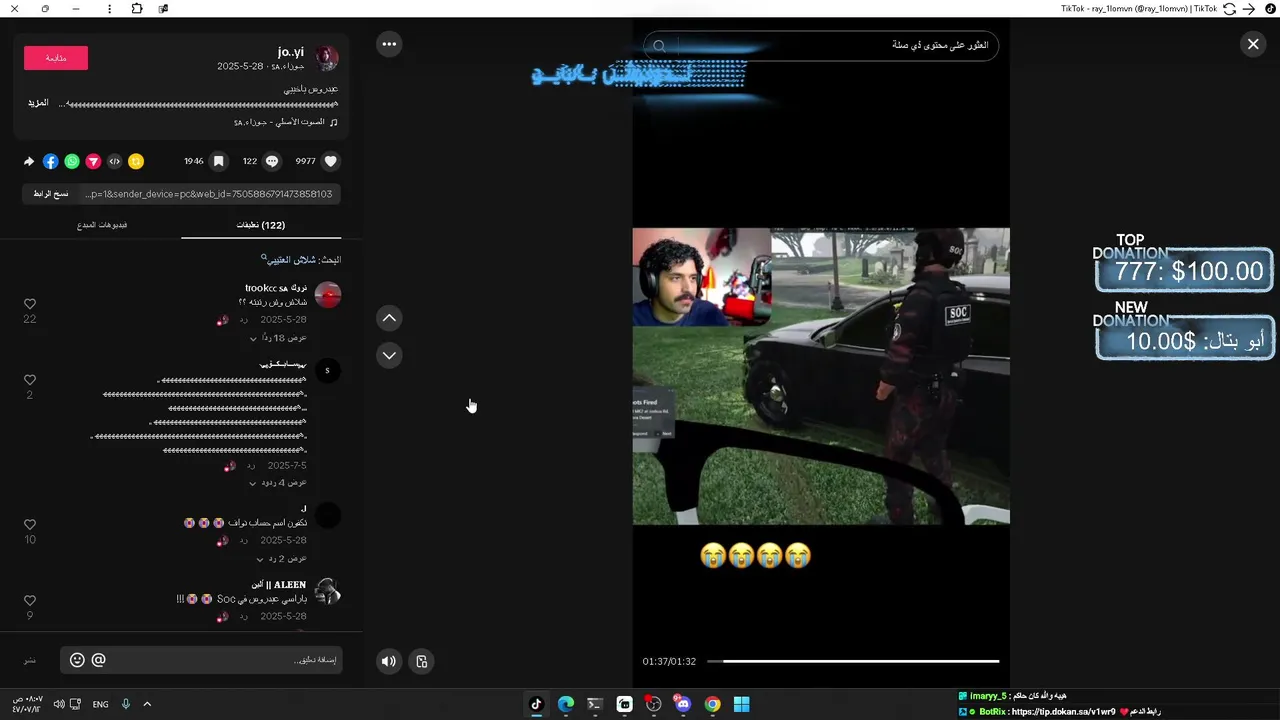Open emoji picker in comment box
Viewport: 1280px width, 720px height.
point(77,660)
